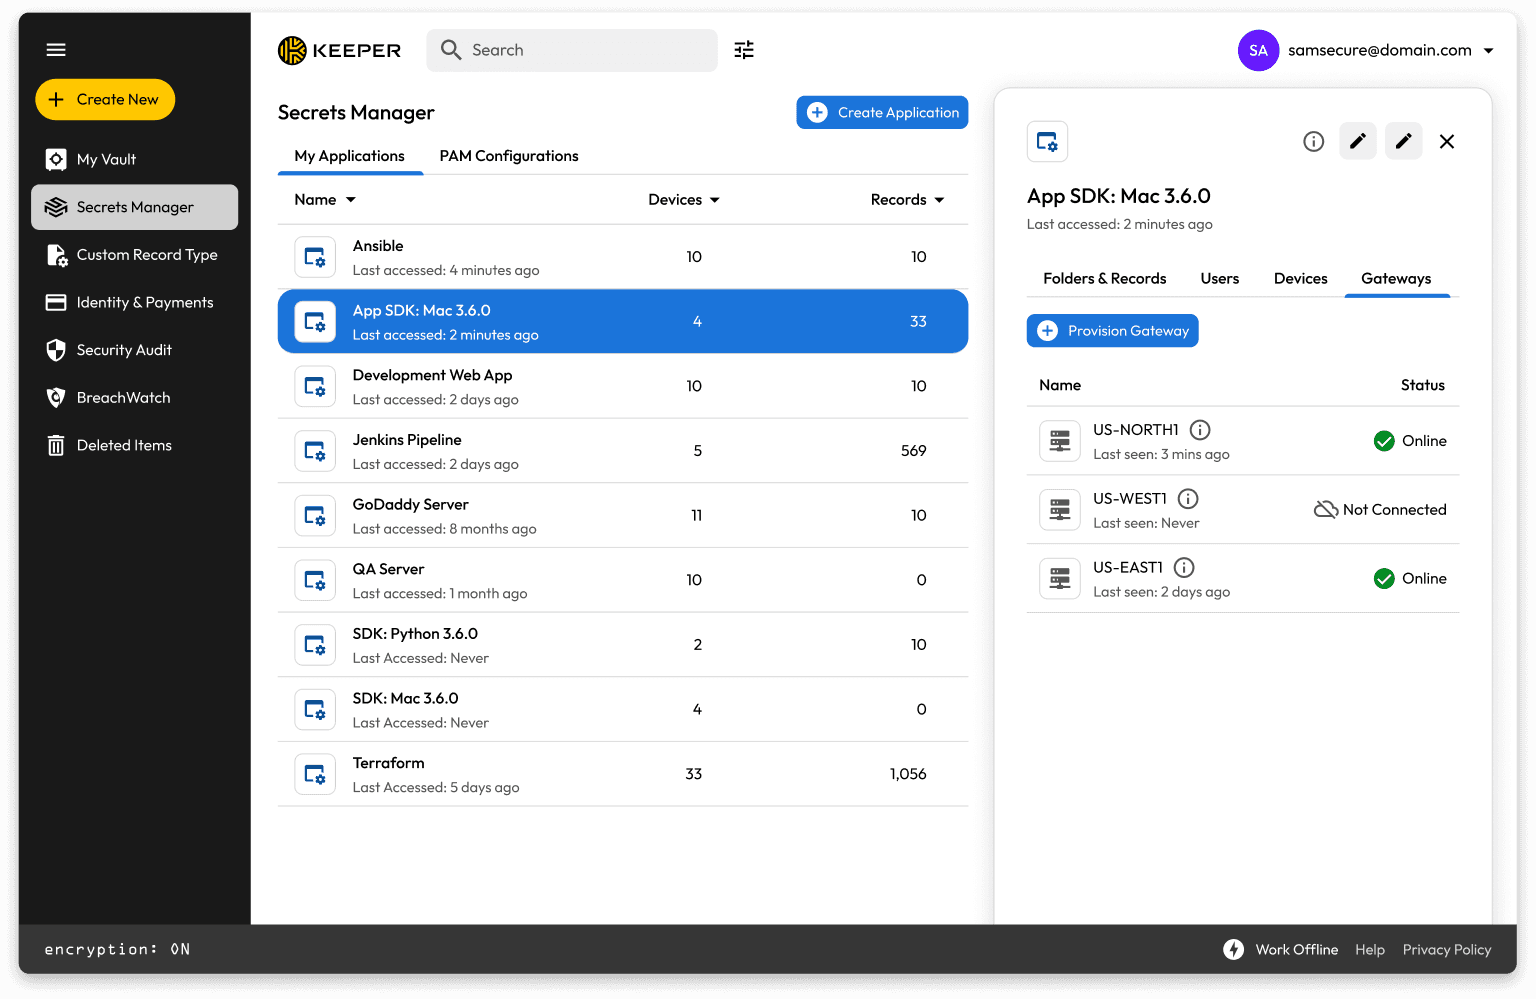Click the Work Offline lightning icon
The width and height of the screenshot is (1536, 999).
(1233, 950)
